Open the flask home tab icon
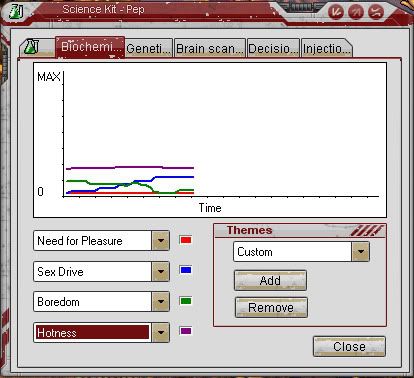Screen dimensions: 414x378 click(x=32, y=47)
